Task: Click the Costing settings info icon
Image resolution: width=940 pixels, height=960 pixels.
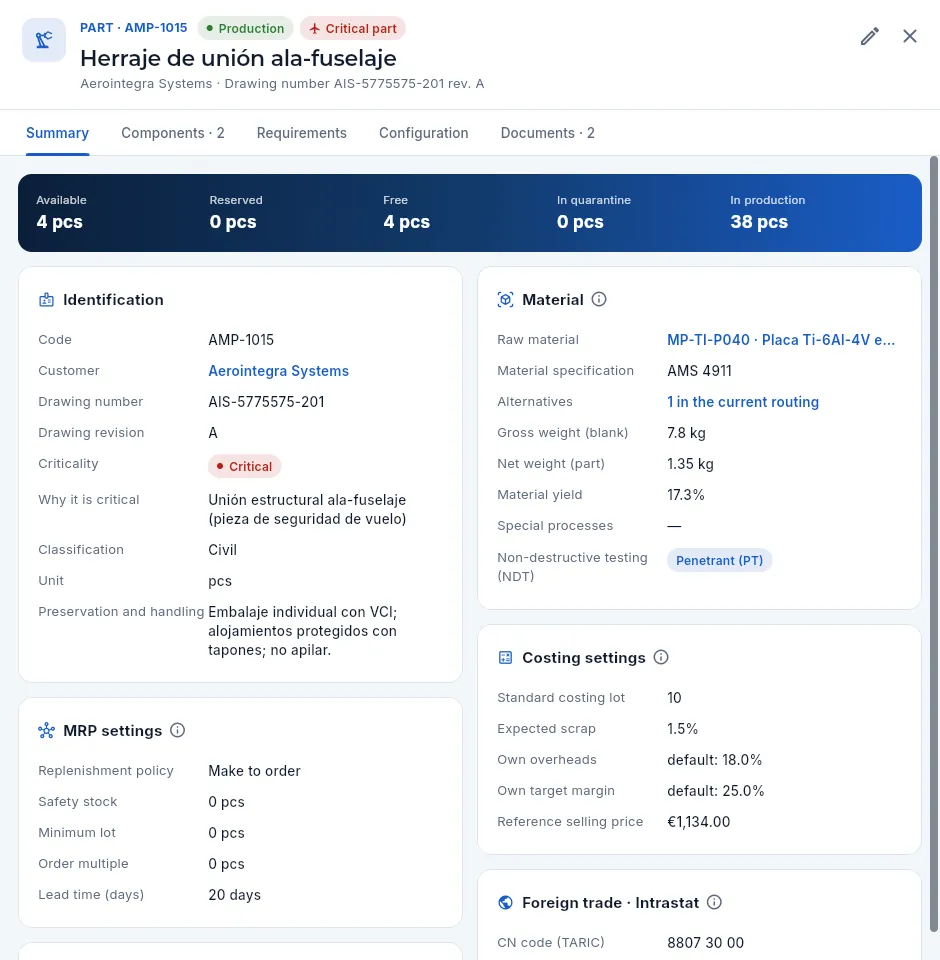Action: (x=661, y=657)
